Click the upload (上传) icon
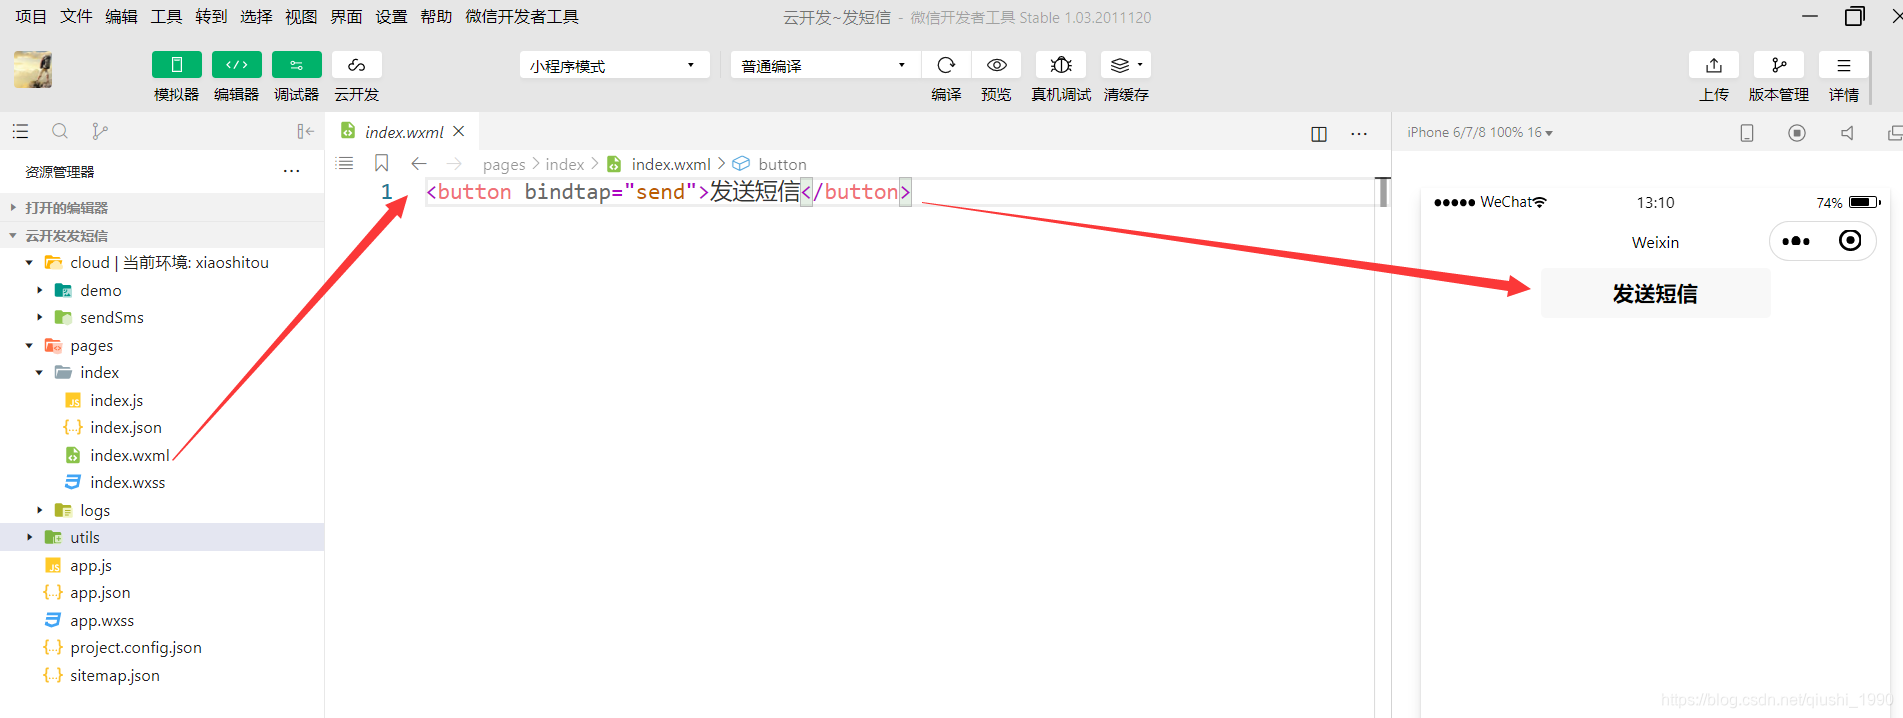 point(1714,65)
